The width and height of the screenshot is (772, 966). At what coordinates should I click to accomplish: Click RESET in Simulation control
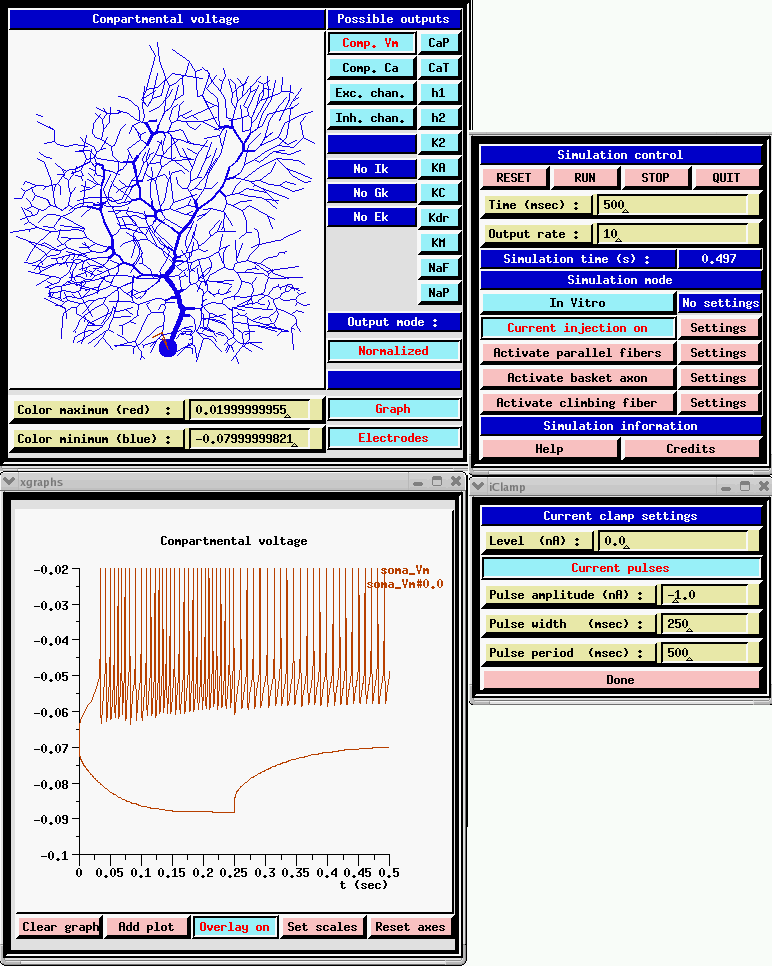(514, 178)
